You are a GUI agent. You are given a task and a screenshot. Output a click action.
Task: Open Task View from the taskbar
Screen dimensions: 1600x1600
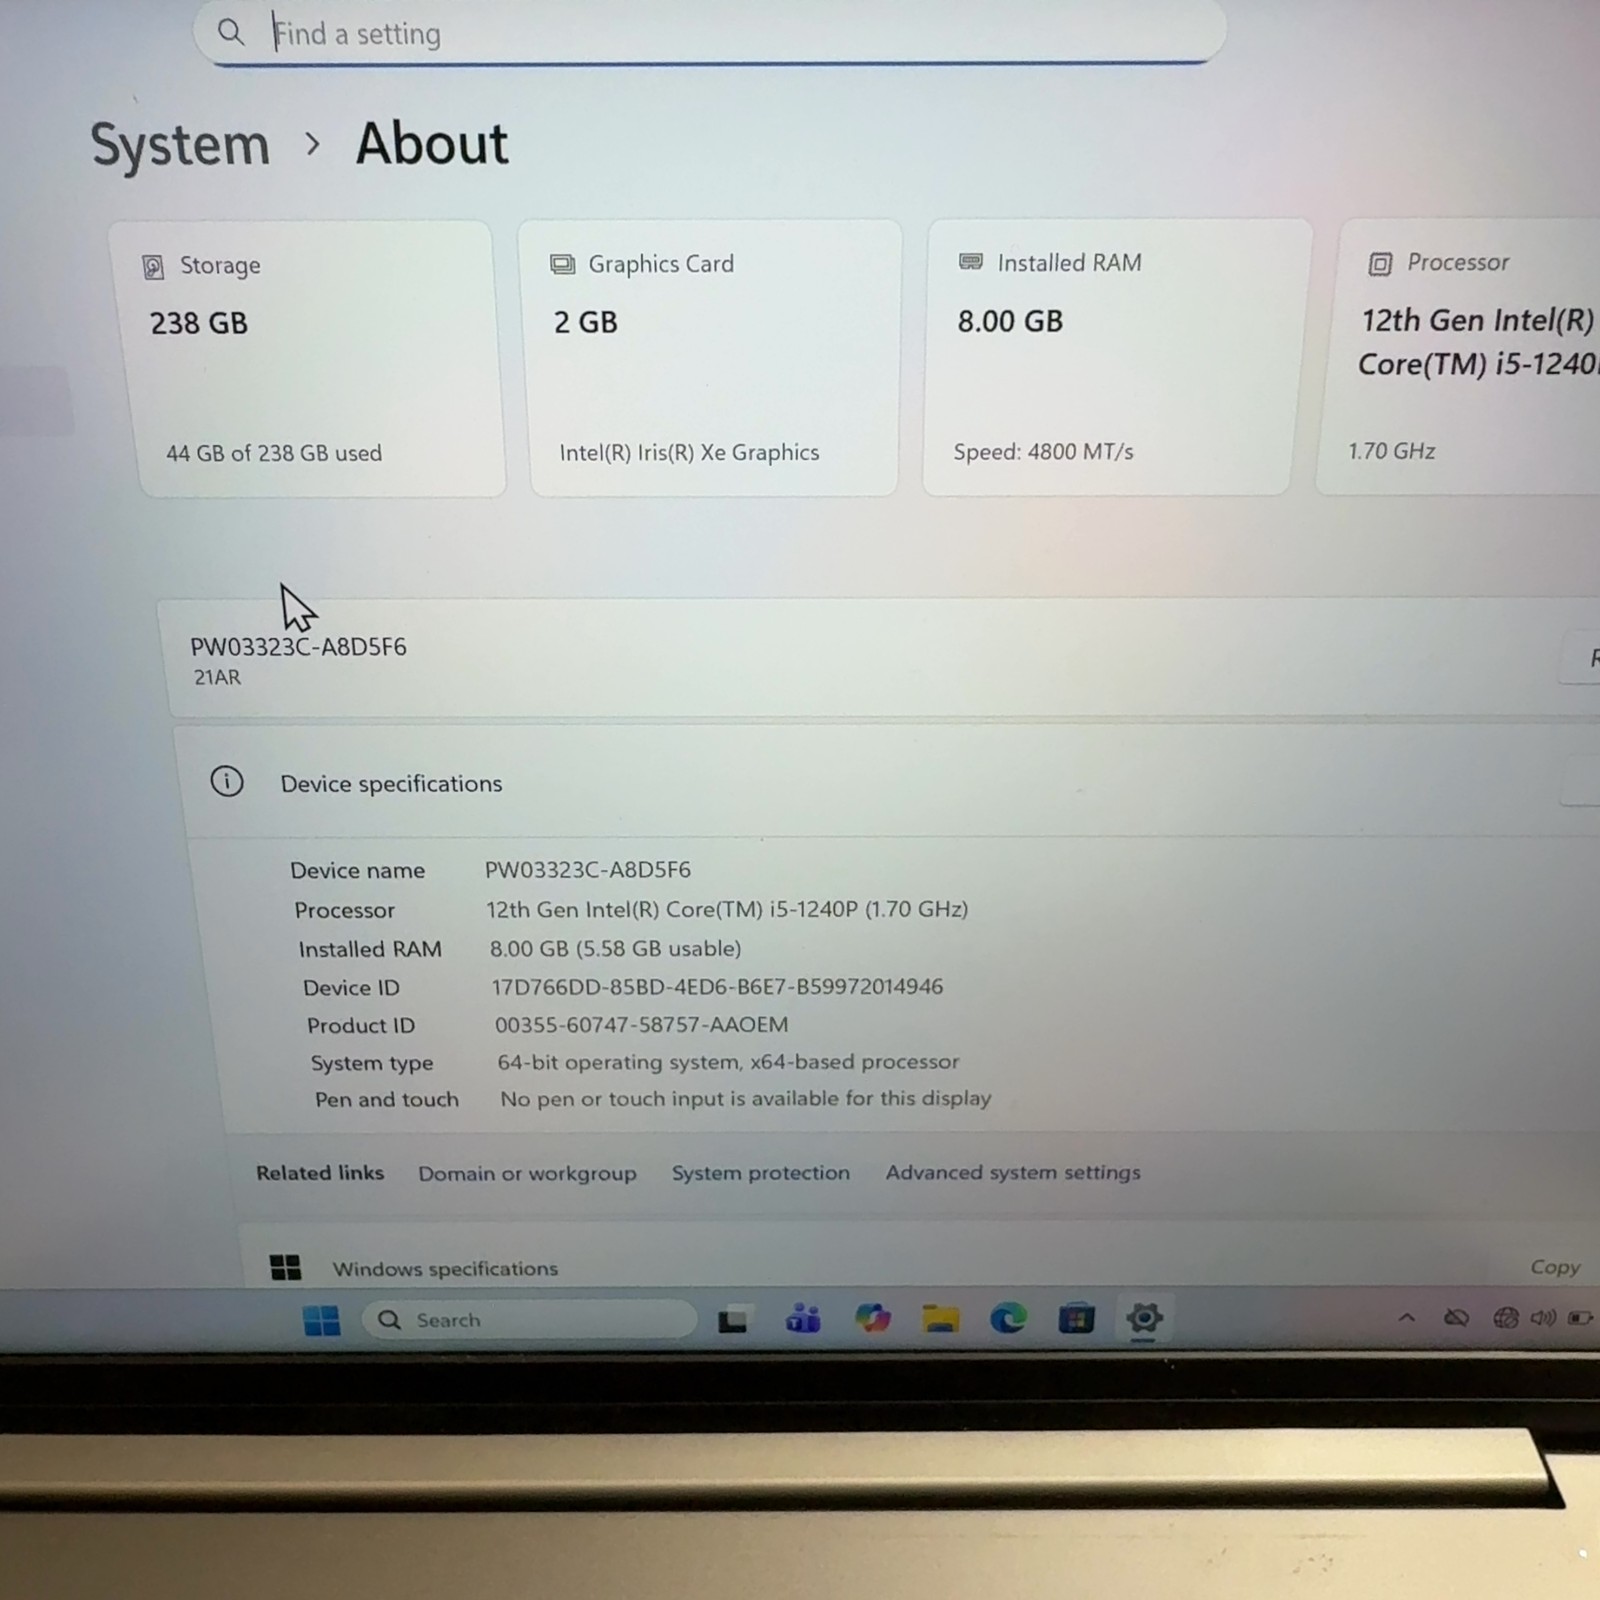tap(733, 1321)
